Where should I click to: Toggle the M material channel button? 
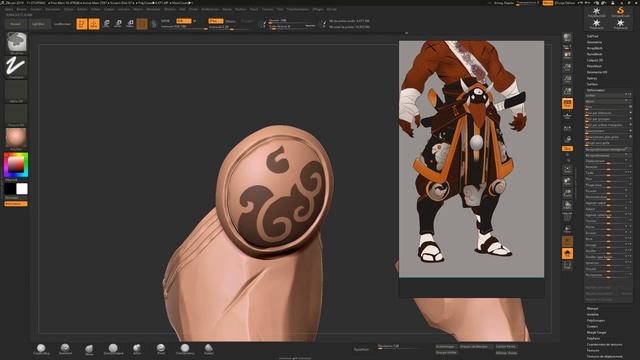pyautogui.click(x=194, y=21)
